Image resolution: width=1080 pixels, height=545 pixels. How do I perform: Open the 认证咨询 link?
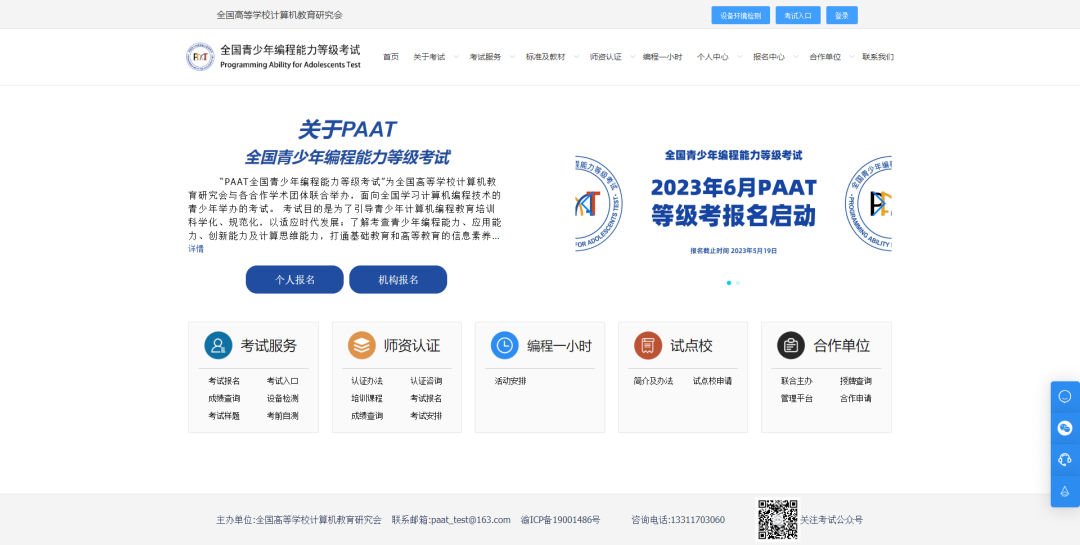coord(426,380)
